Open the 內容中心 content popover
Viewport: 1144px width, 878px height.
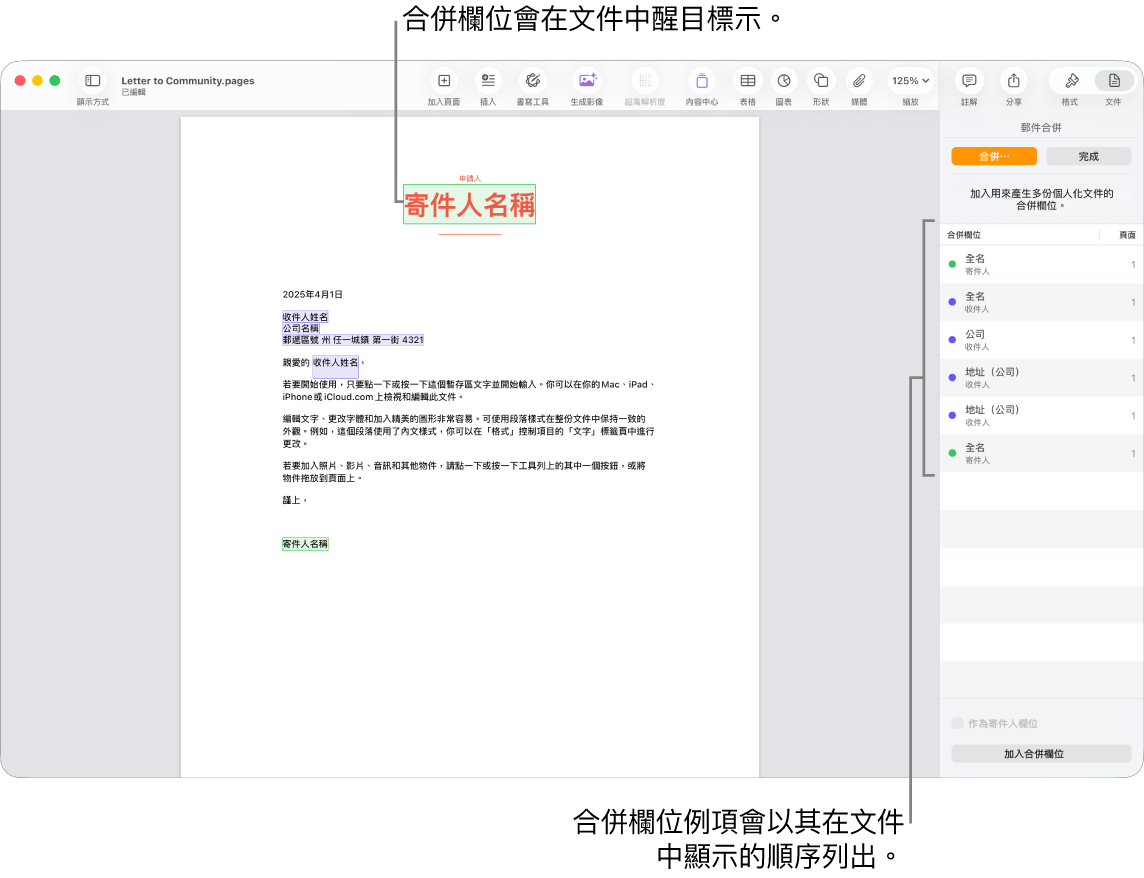coord(703,82)
